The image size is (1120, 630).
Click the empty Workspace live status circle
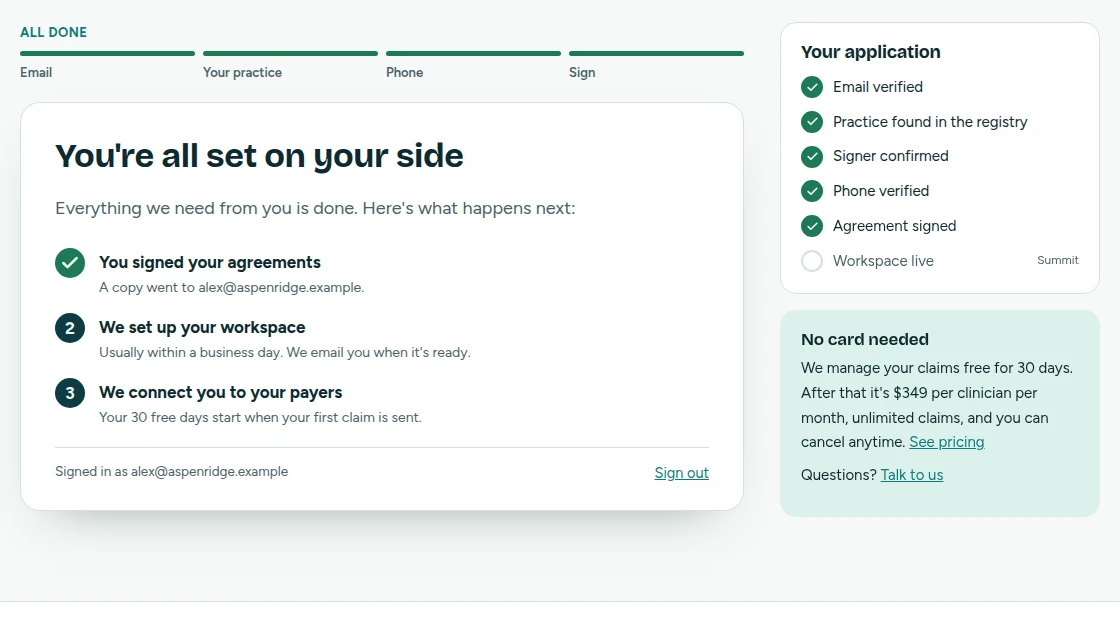(x=811, y=261)
